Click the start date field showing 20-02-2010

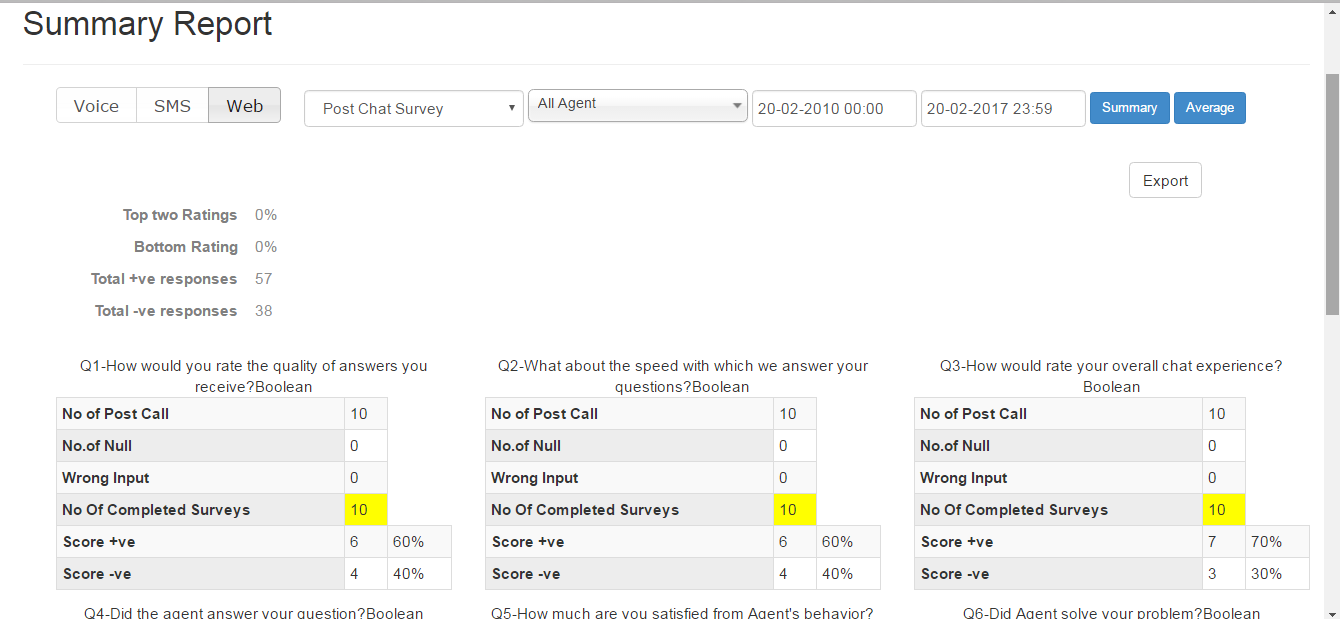pyautogui.click(x=833, y=108)
